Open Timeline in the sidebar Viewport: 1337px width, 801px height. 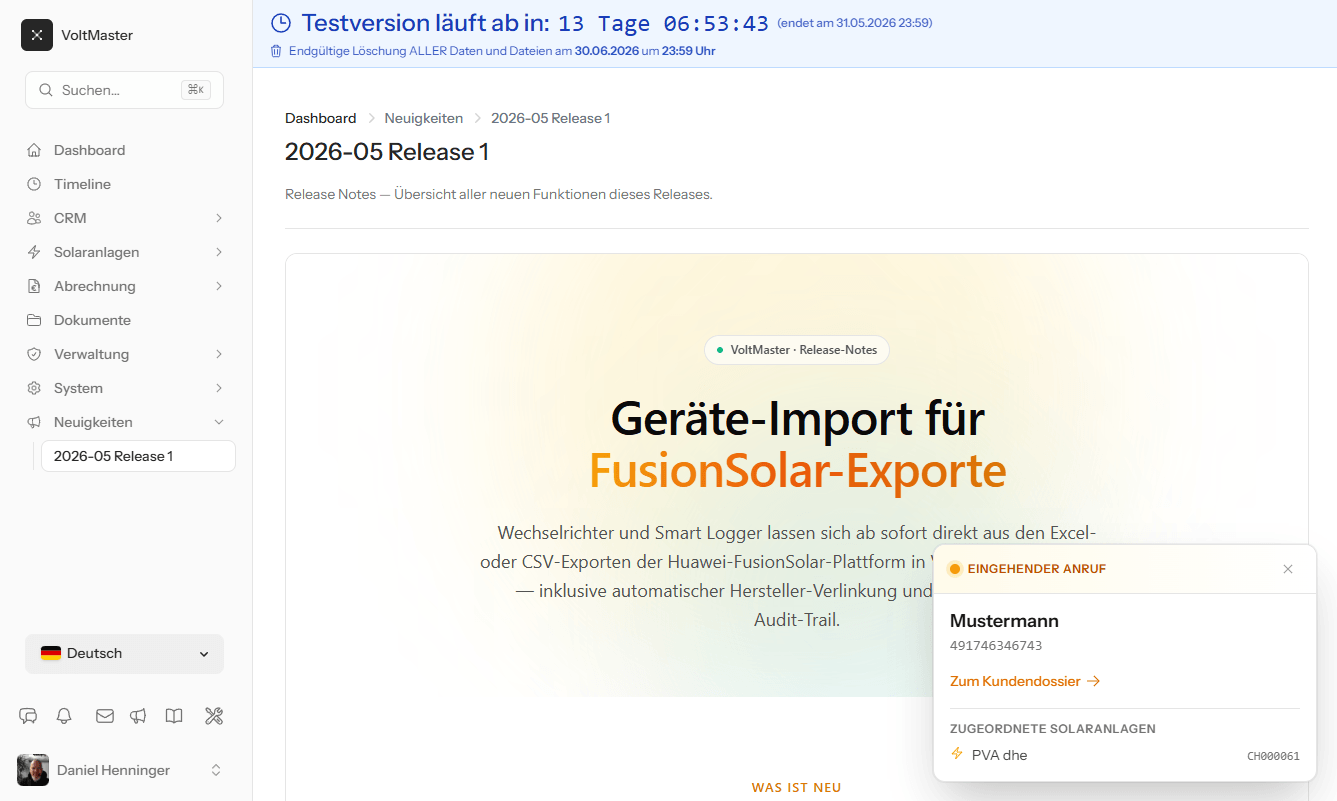(125, 184)
